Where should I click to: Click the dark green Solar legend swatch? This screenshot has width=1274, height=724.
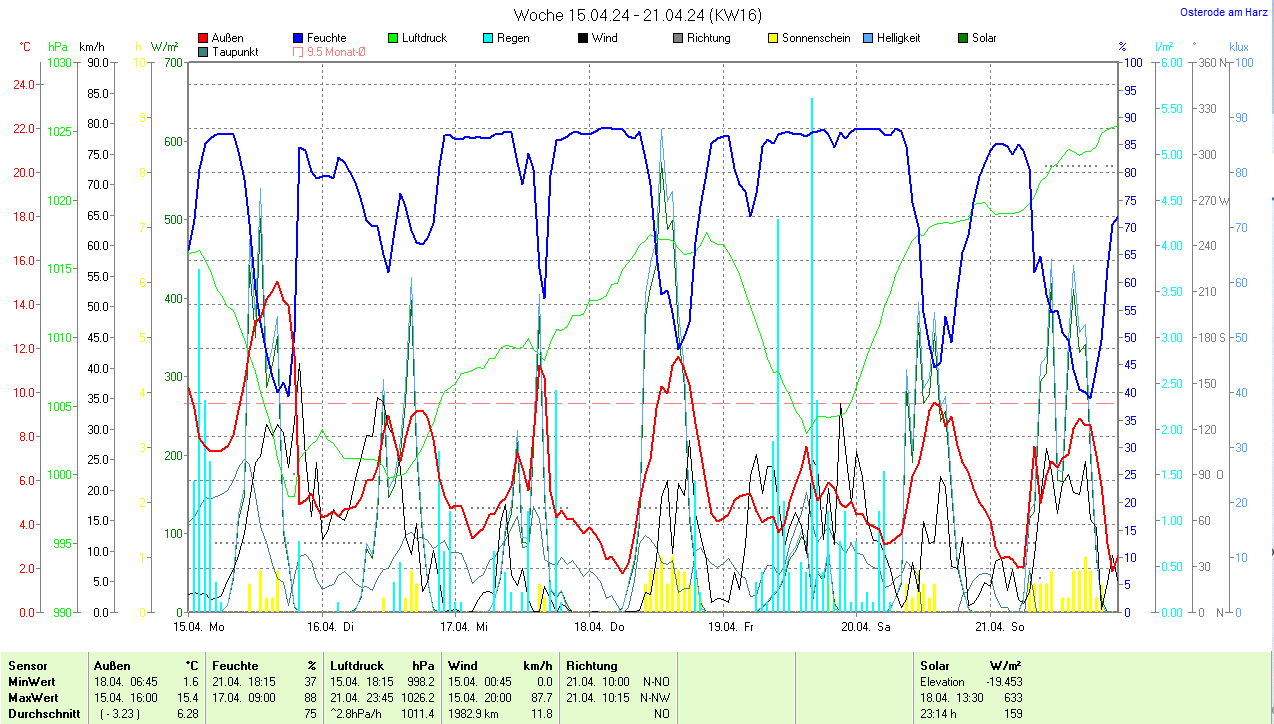(963, 38)
